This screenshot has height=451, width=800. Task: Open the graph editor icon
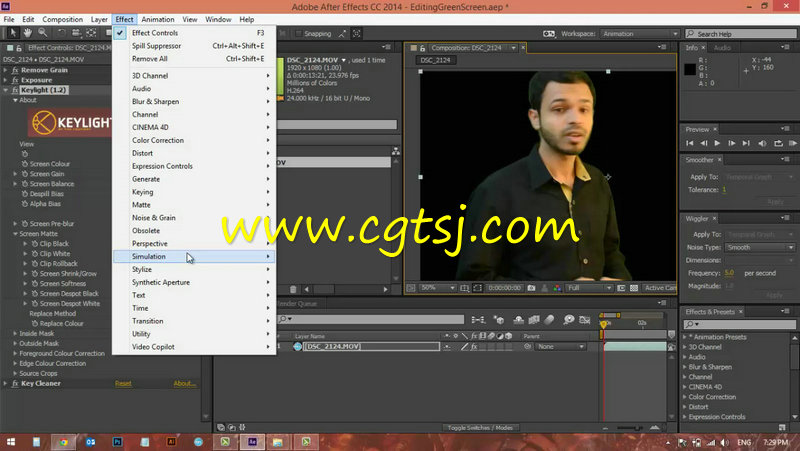click(585, 320)
